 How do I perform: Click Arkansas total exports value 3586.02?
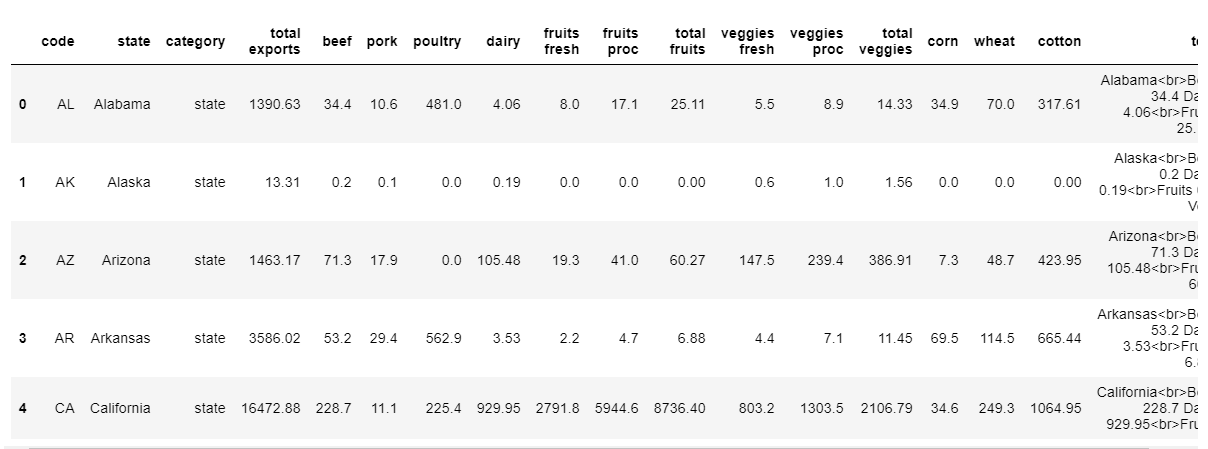coord(270,338)
